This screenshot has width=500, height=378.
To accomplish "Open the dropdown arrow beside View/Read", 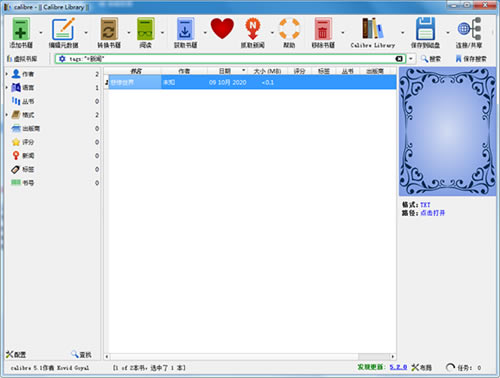I will pyautogui.click(x=162, y=33).
